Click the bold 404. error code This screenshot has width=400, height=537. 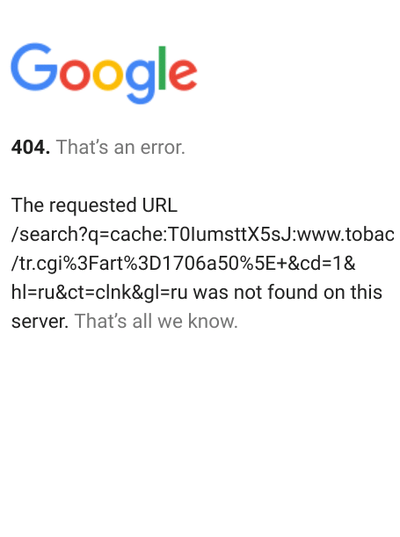click(x=31, y=148)
